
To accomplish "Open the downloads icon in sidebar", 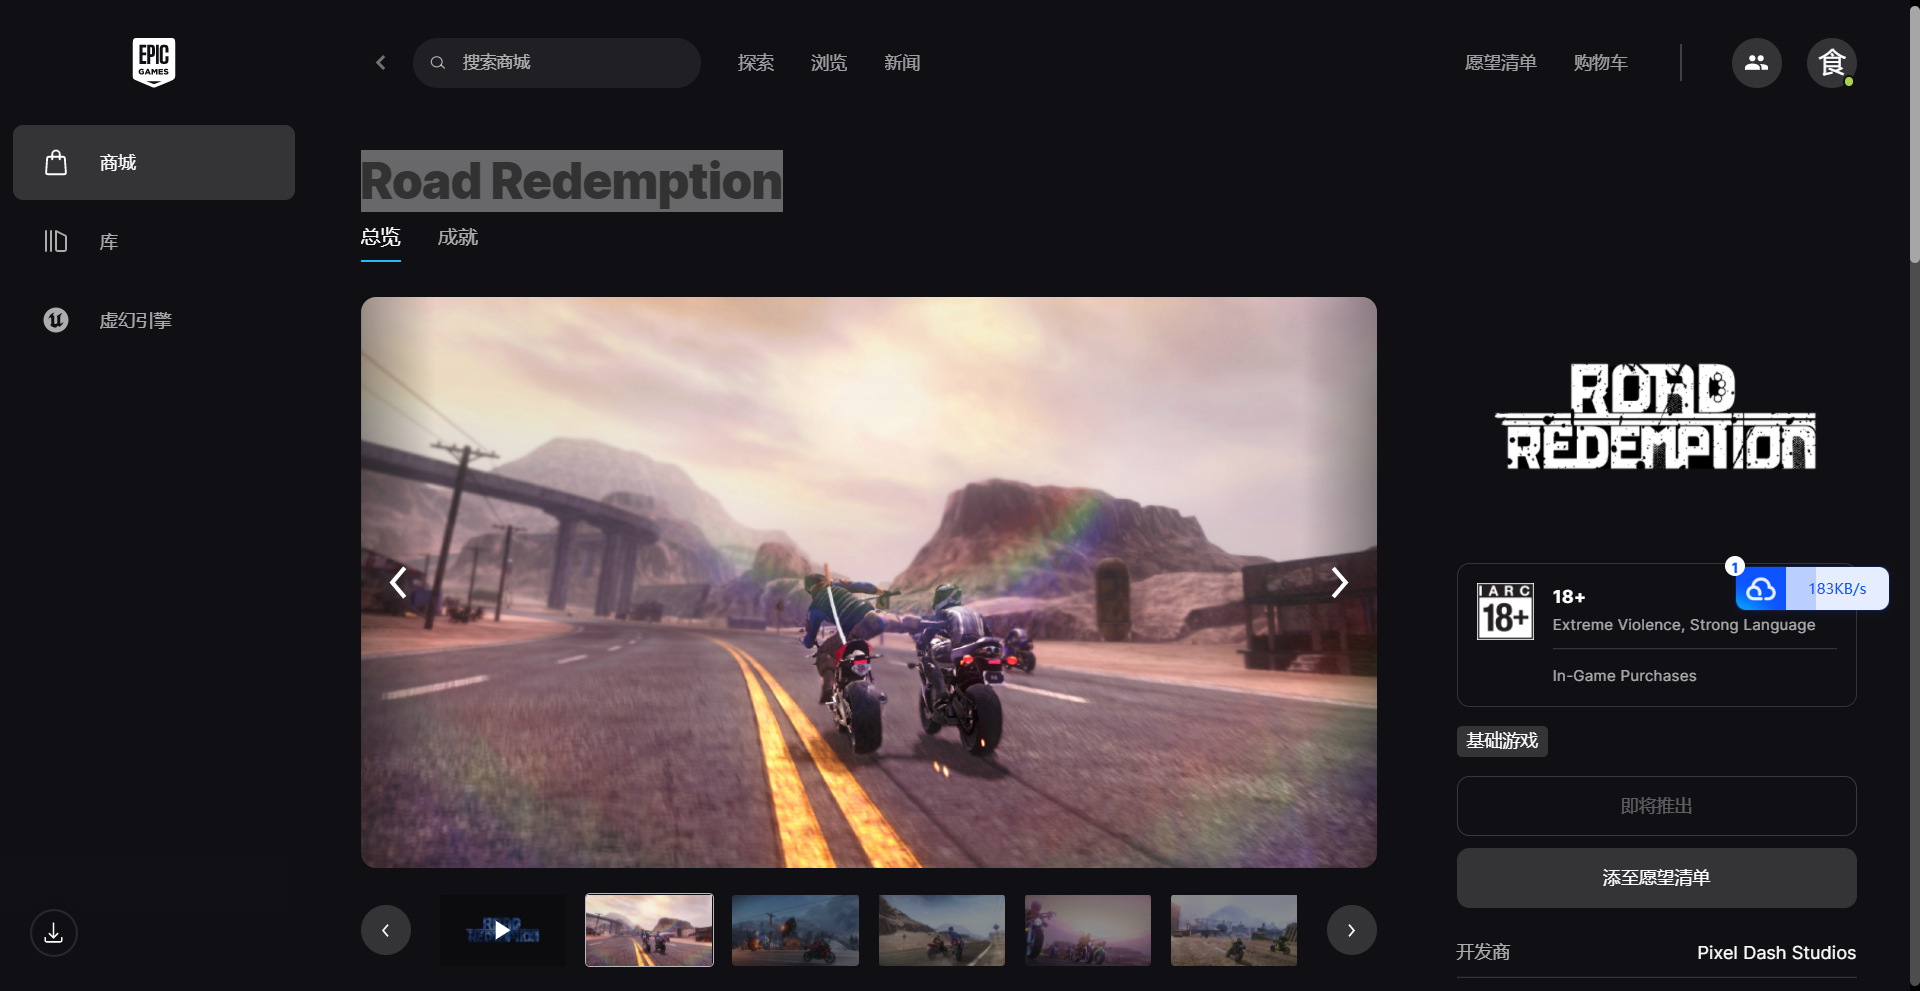I will click(54, 933).
